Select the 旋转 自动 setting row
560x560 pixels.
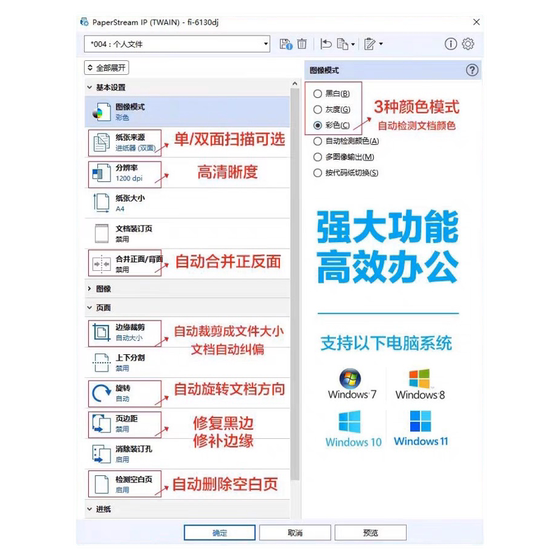pyautogui.click(x=187, y=393)
